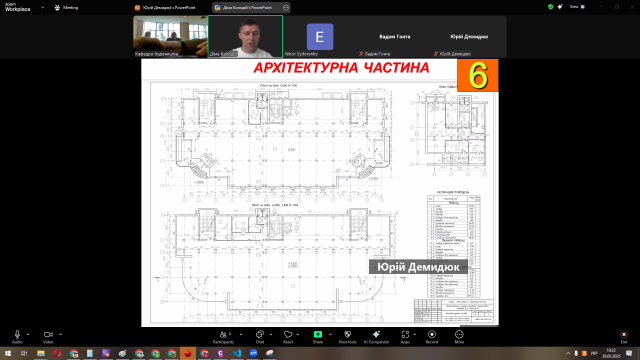Viewport: 640px width, 360px height.
Task: Click the green Share screen button
Action: [318, 337]
